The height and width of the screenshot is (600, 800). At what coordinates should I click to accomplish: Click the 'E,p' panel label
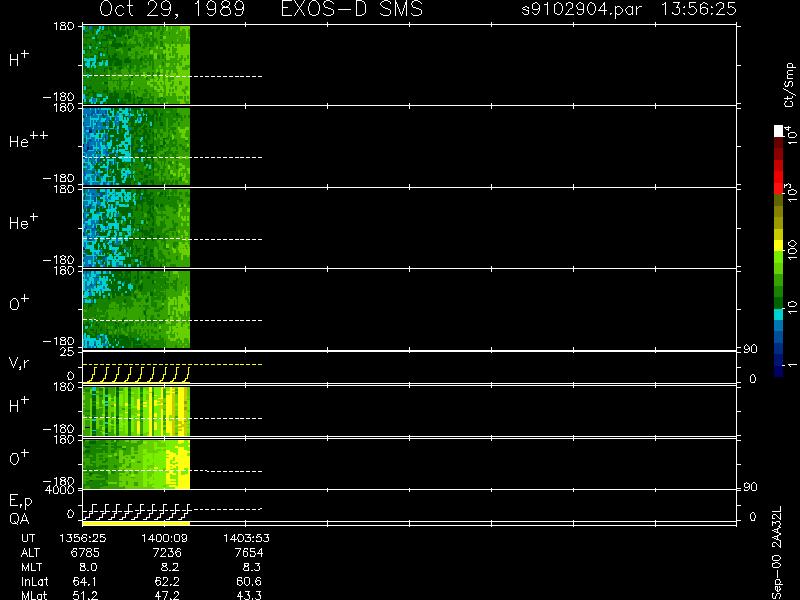click(21, 502)
